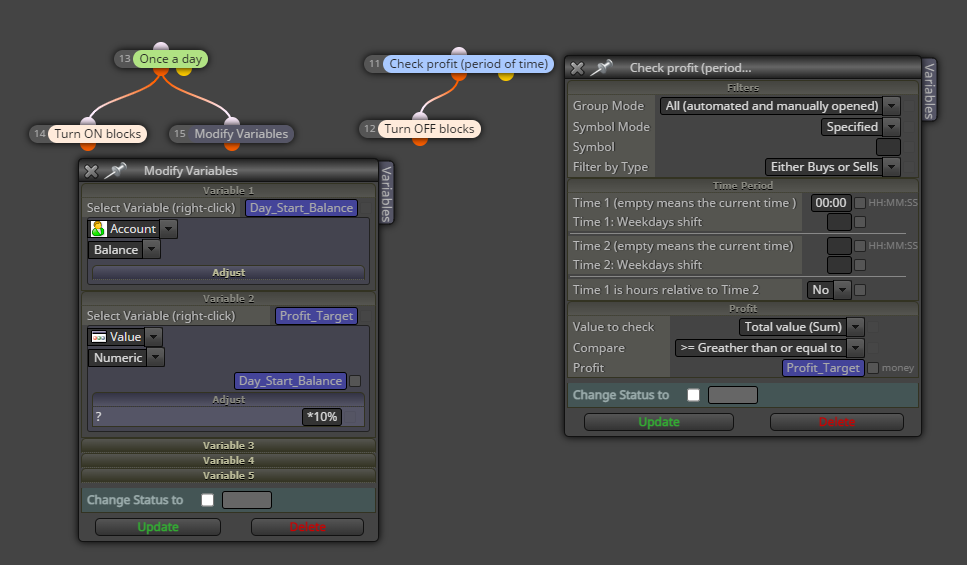Click the Symbol input field
Viewport: 967px width, 565px height.
click(x=888, y=147)
